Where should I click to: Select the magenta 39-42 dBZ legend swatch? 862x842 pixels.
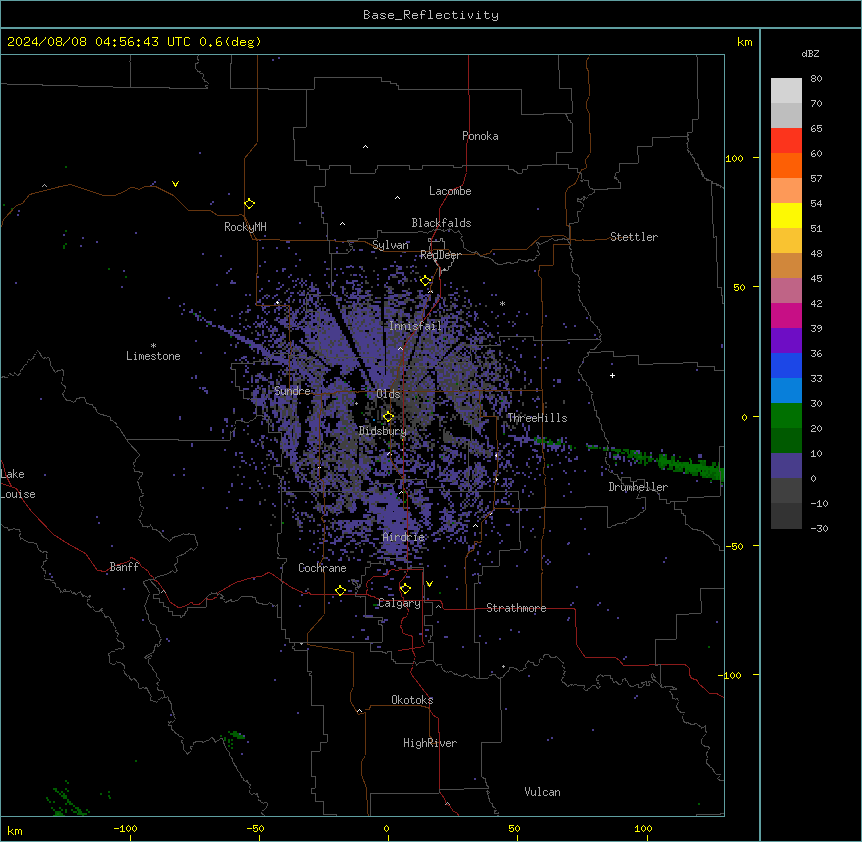tap(786, 315)
